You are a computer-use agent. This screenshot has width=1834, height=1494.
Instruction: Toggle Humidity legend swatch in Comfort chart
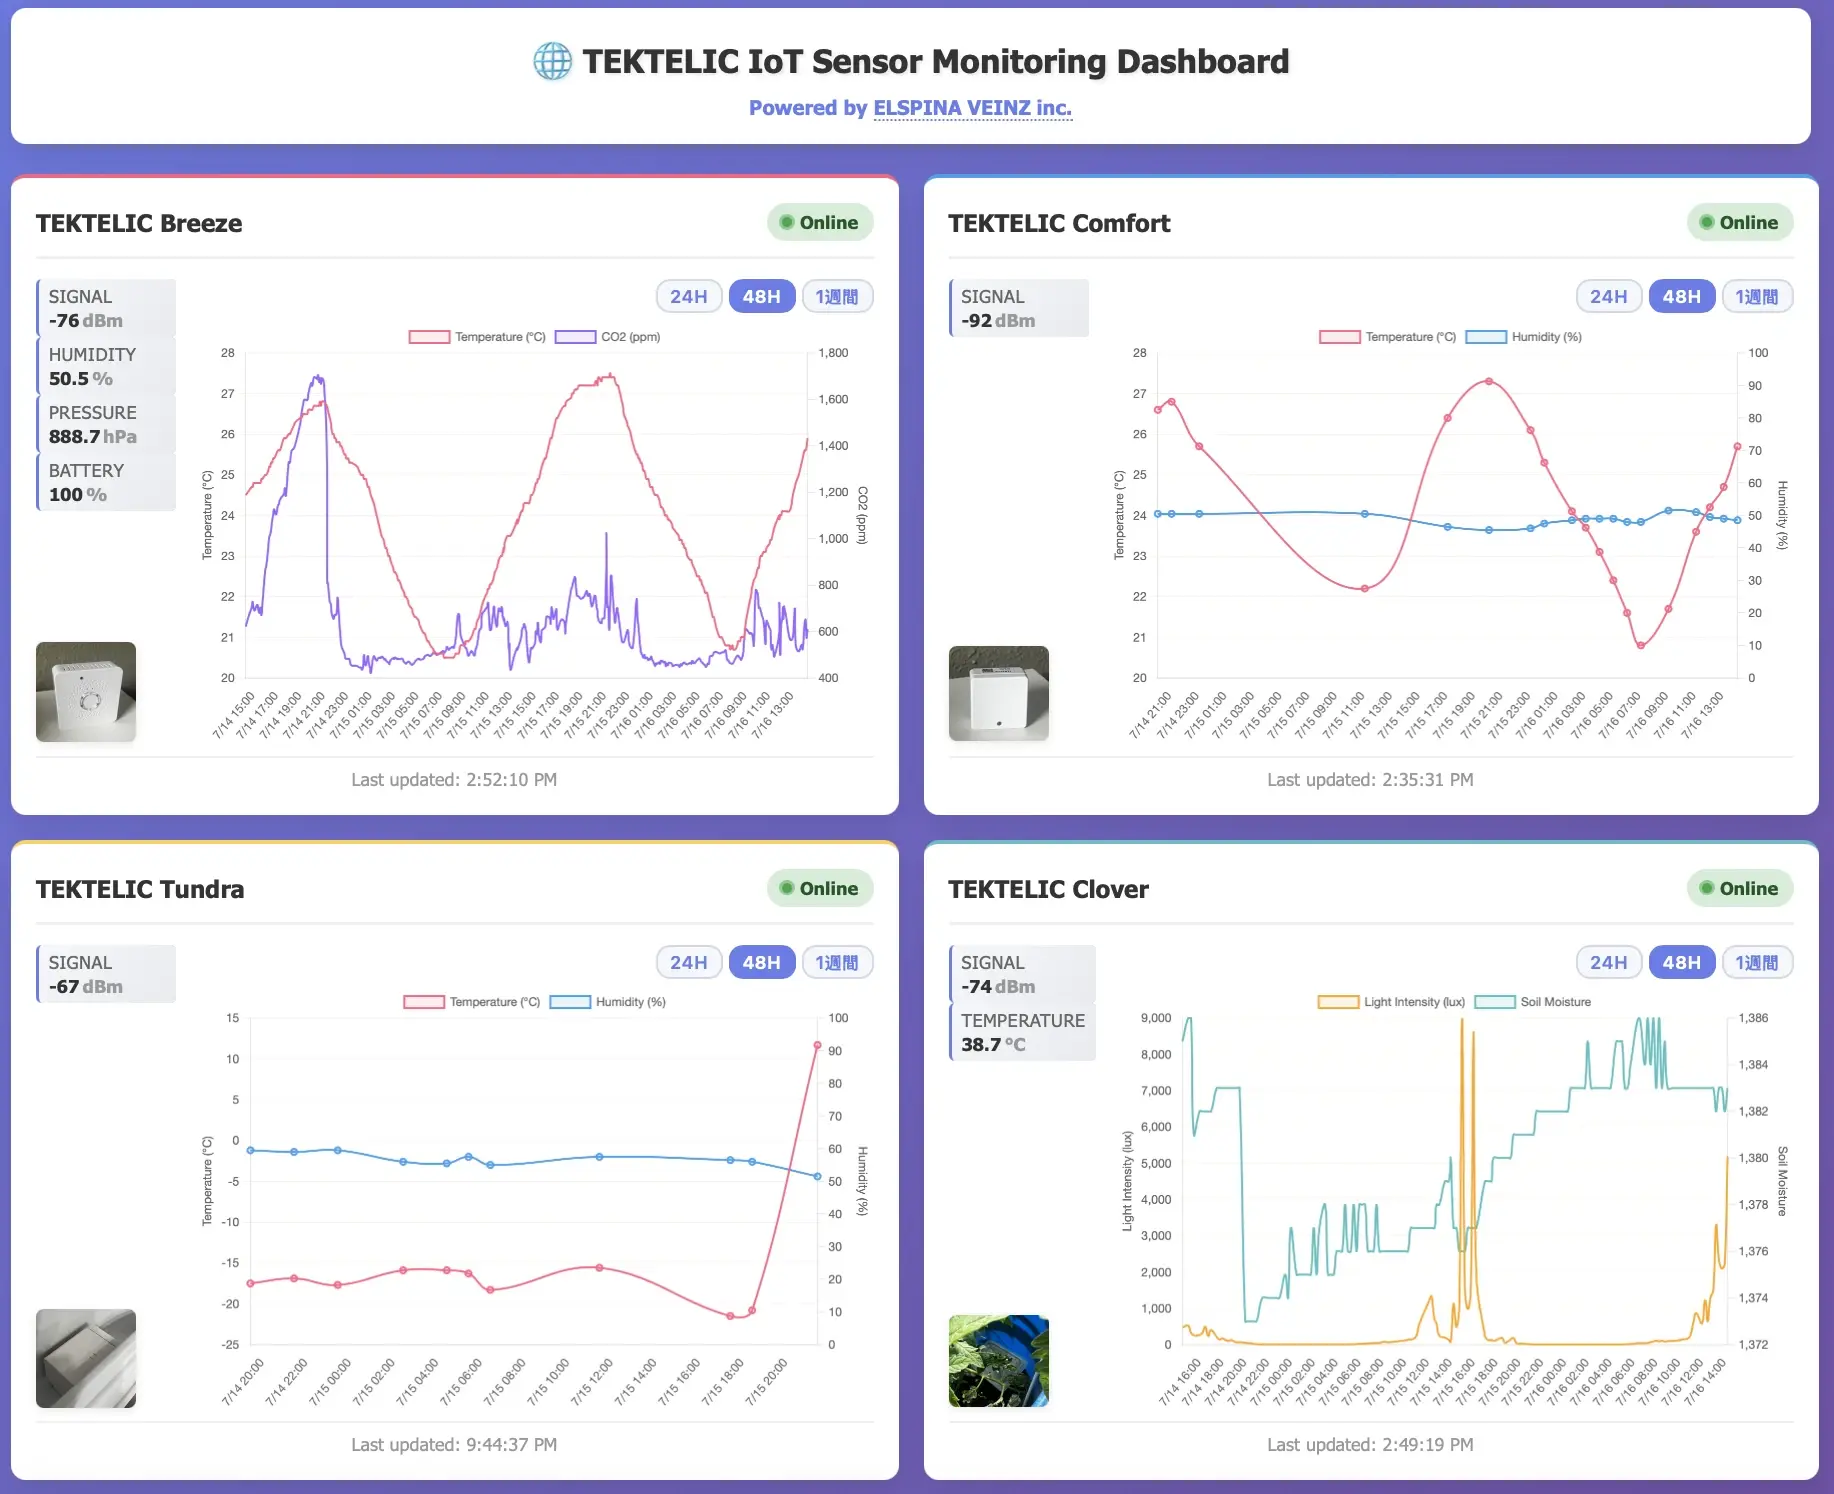(x=1486, y=337)
